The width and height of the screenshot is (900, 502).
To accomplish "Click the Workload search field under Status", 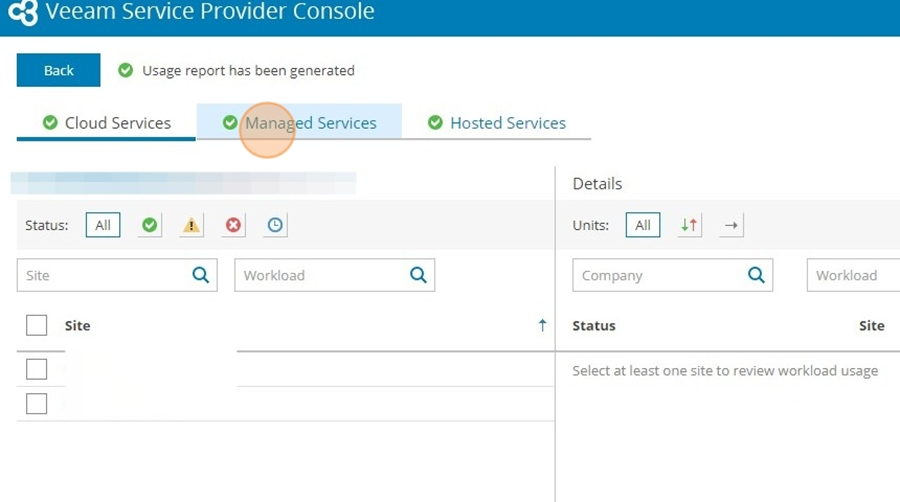I will click(335, 275).
